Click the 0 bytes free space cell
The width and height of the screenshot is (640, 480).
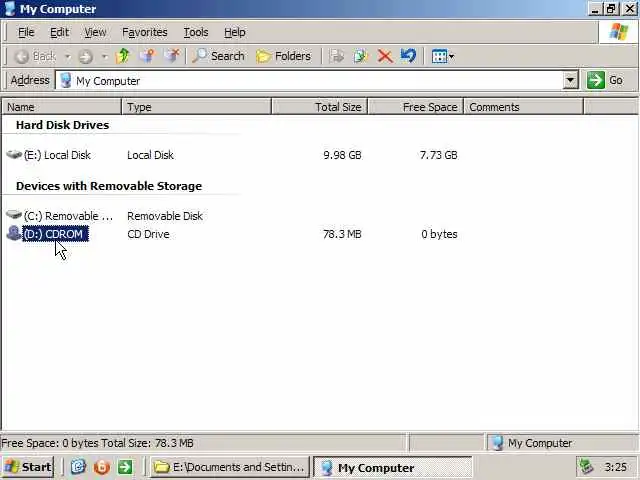click(x=439, y=234)
